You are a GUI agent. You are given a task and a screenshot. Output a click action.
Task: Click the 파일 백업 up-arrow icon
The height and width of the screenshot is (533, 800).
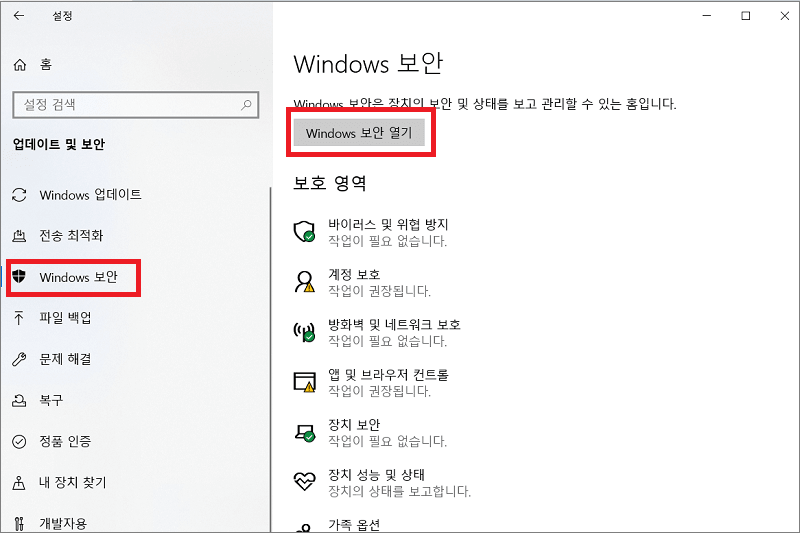point(19,318)
